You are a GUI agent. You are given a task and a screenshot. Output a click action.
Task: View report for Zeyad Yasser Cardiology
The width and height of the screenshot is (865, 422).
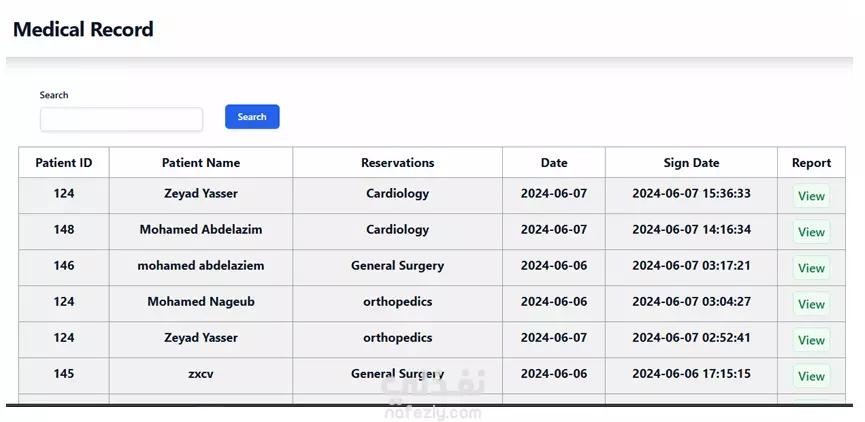coord(811,196)
